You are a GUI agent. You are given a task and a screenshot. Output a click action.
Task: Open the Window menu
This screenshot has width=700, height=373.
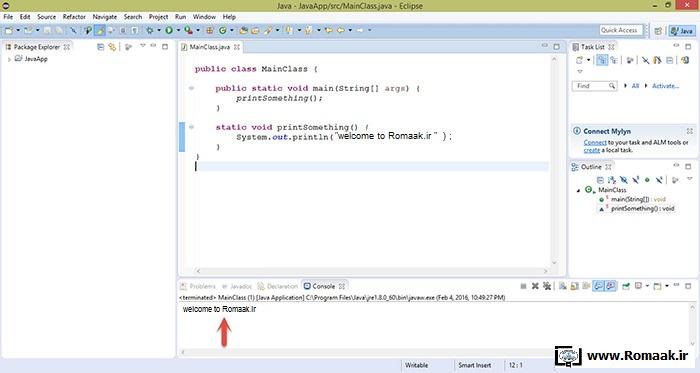[x=204, y=17]
